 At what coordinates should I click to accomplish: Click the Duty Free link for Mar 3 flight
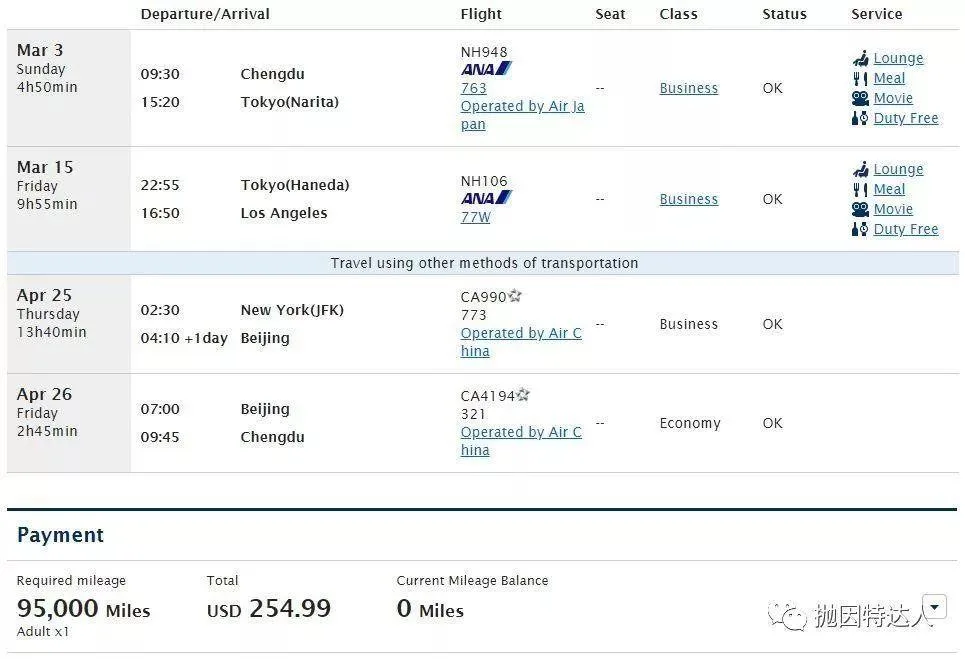click(906, 118)
